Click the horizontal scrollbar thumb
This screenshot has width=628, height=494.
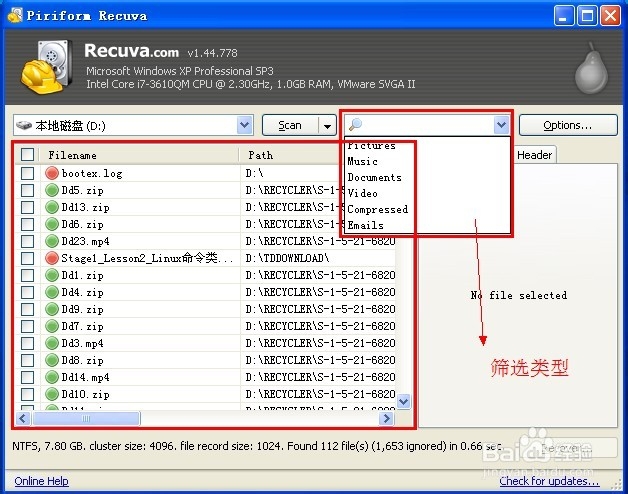pos(86,419)
